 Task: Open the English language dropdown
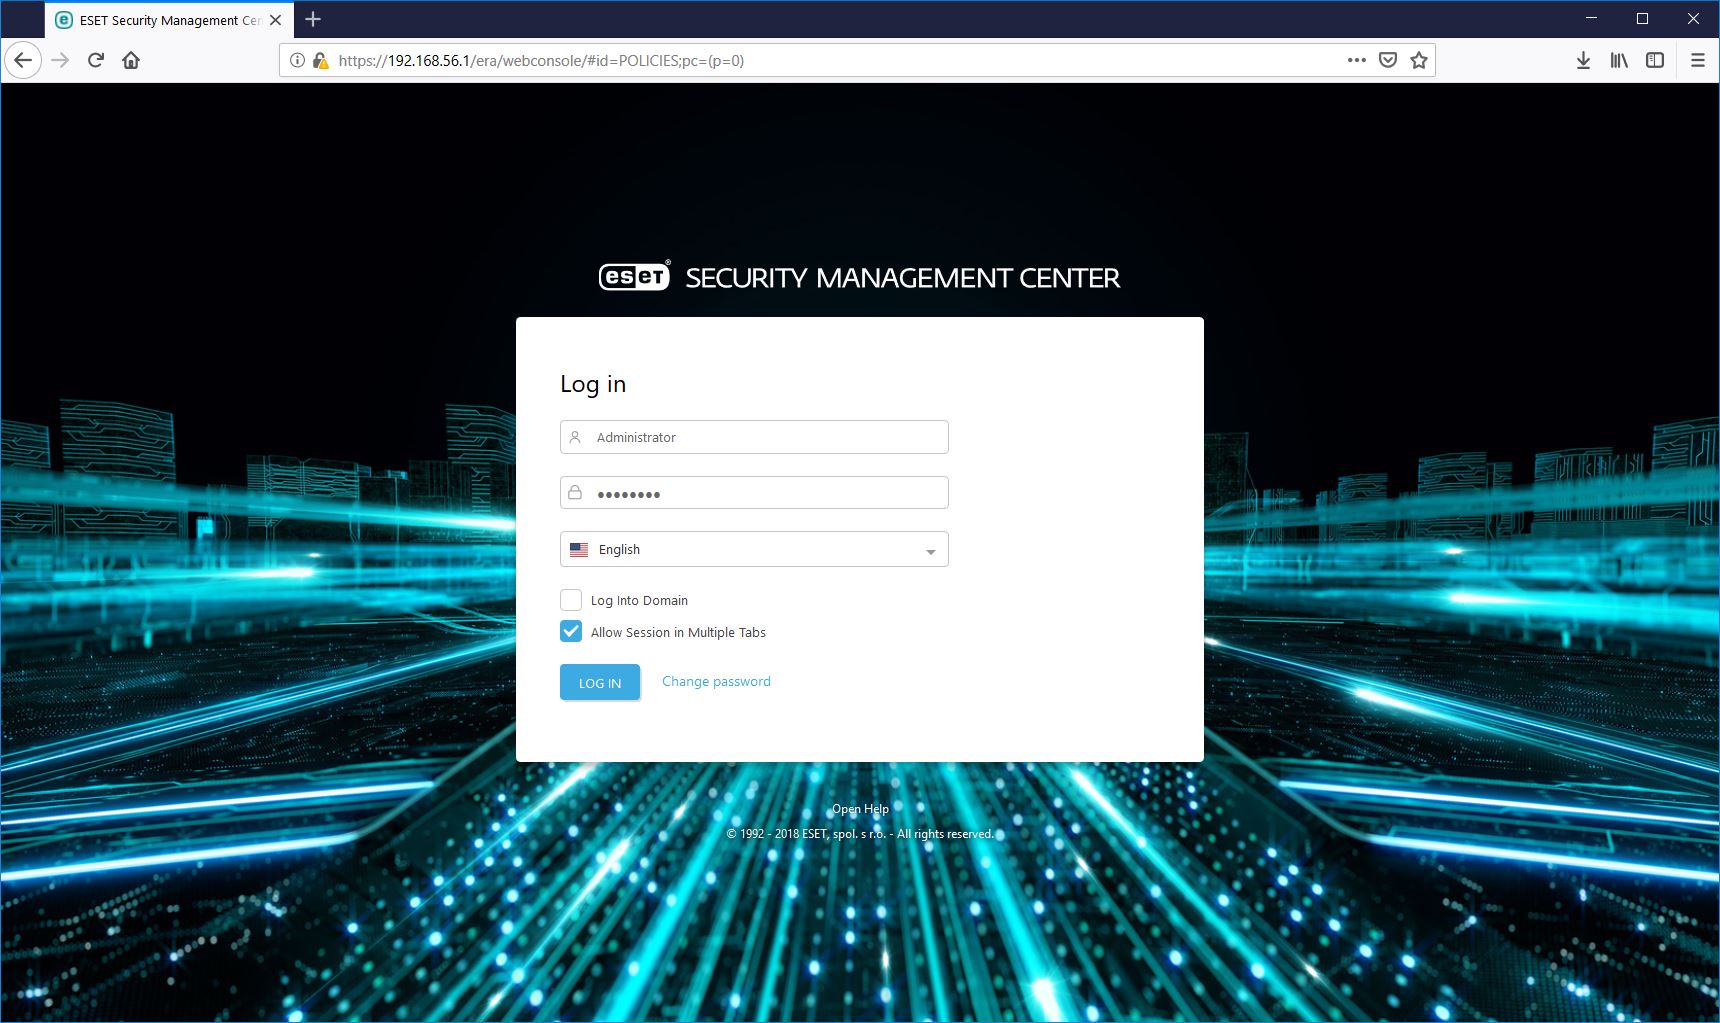point(753,548)
